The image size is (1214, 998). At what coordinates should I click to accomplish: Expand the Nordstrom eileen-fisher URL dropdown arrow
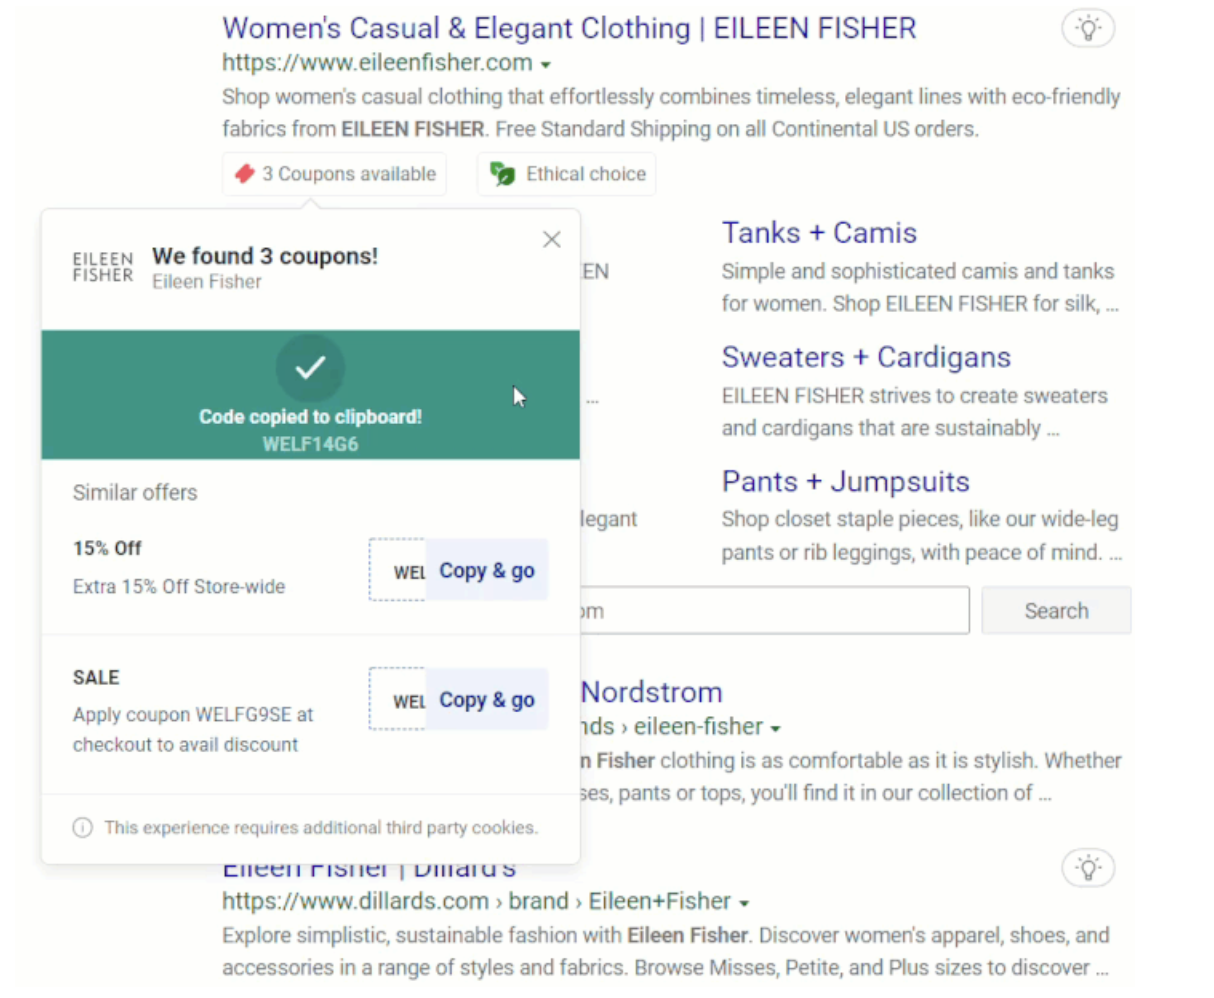coord(776,728)
